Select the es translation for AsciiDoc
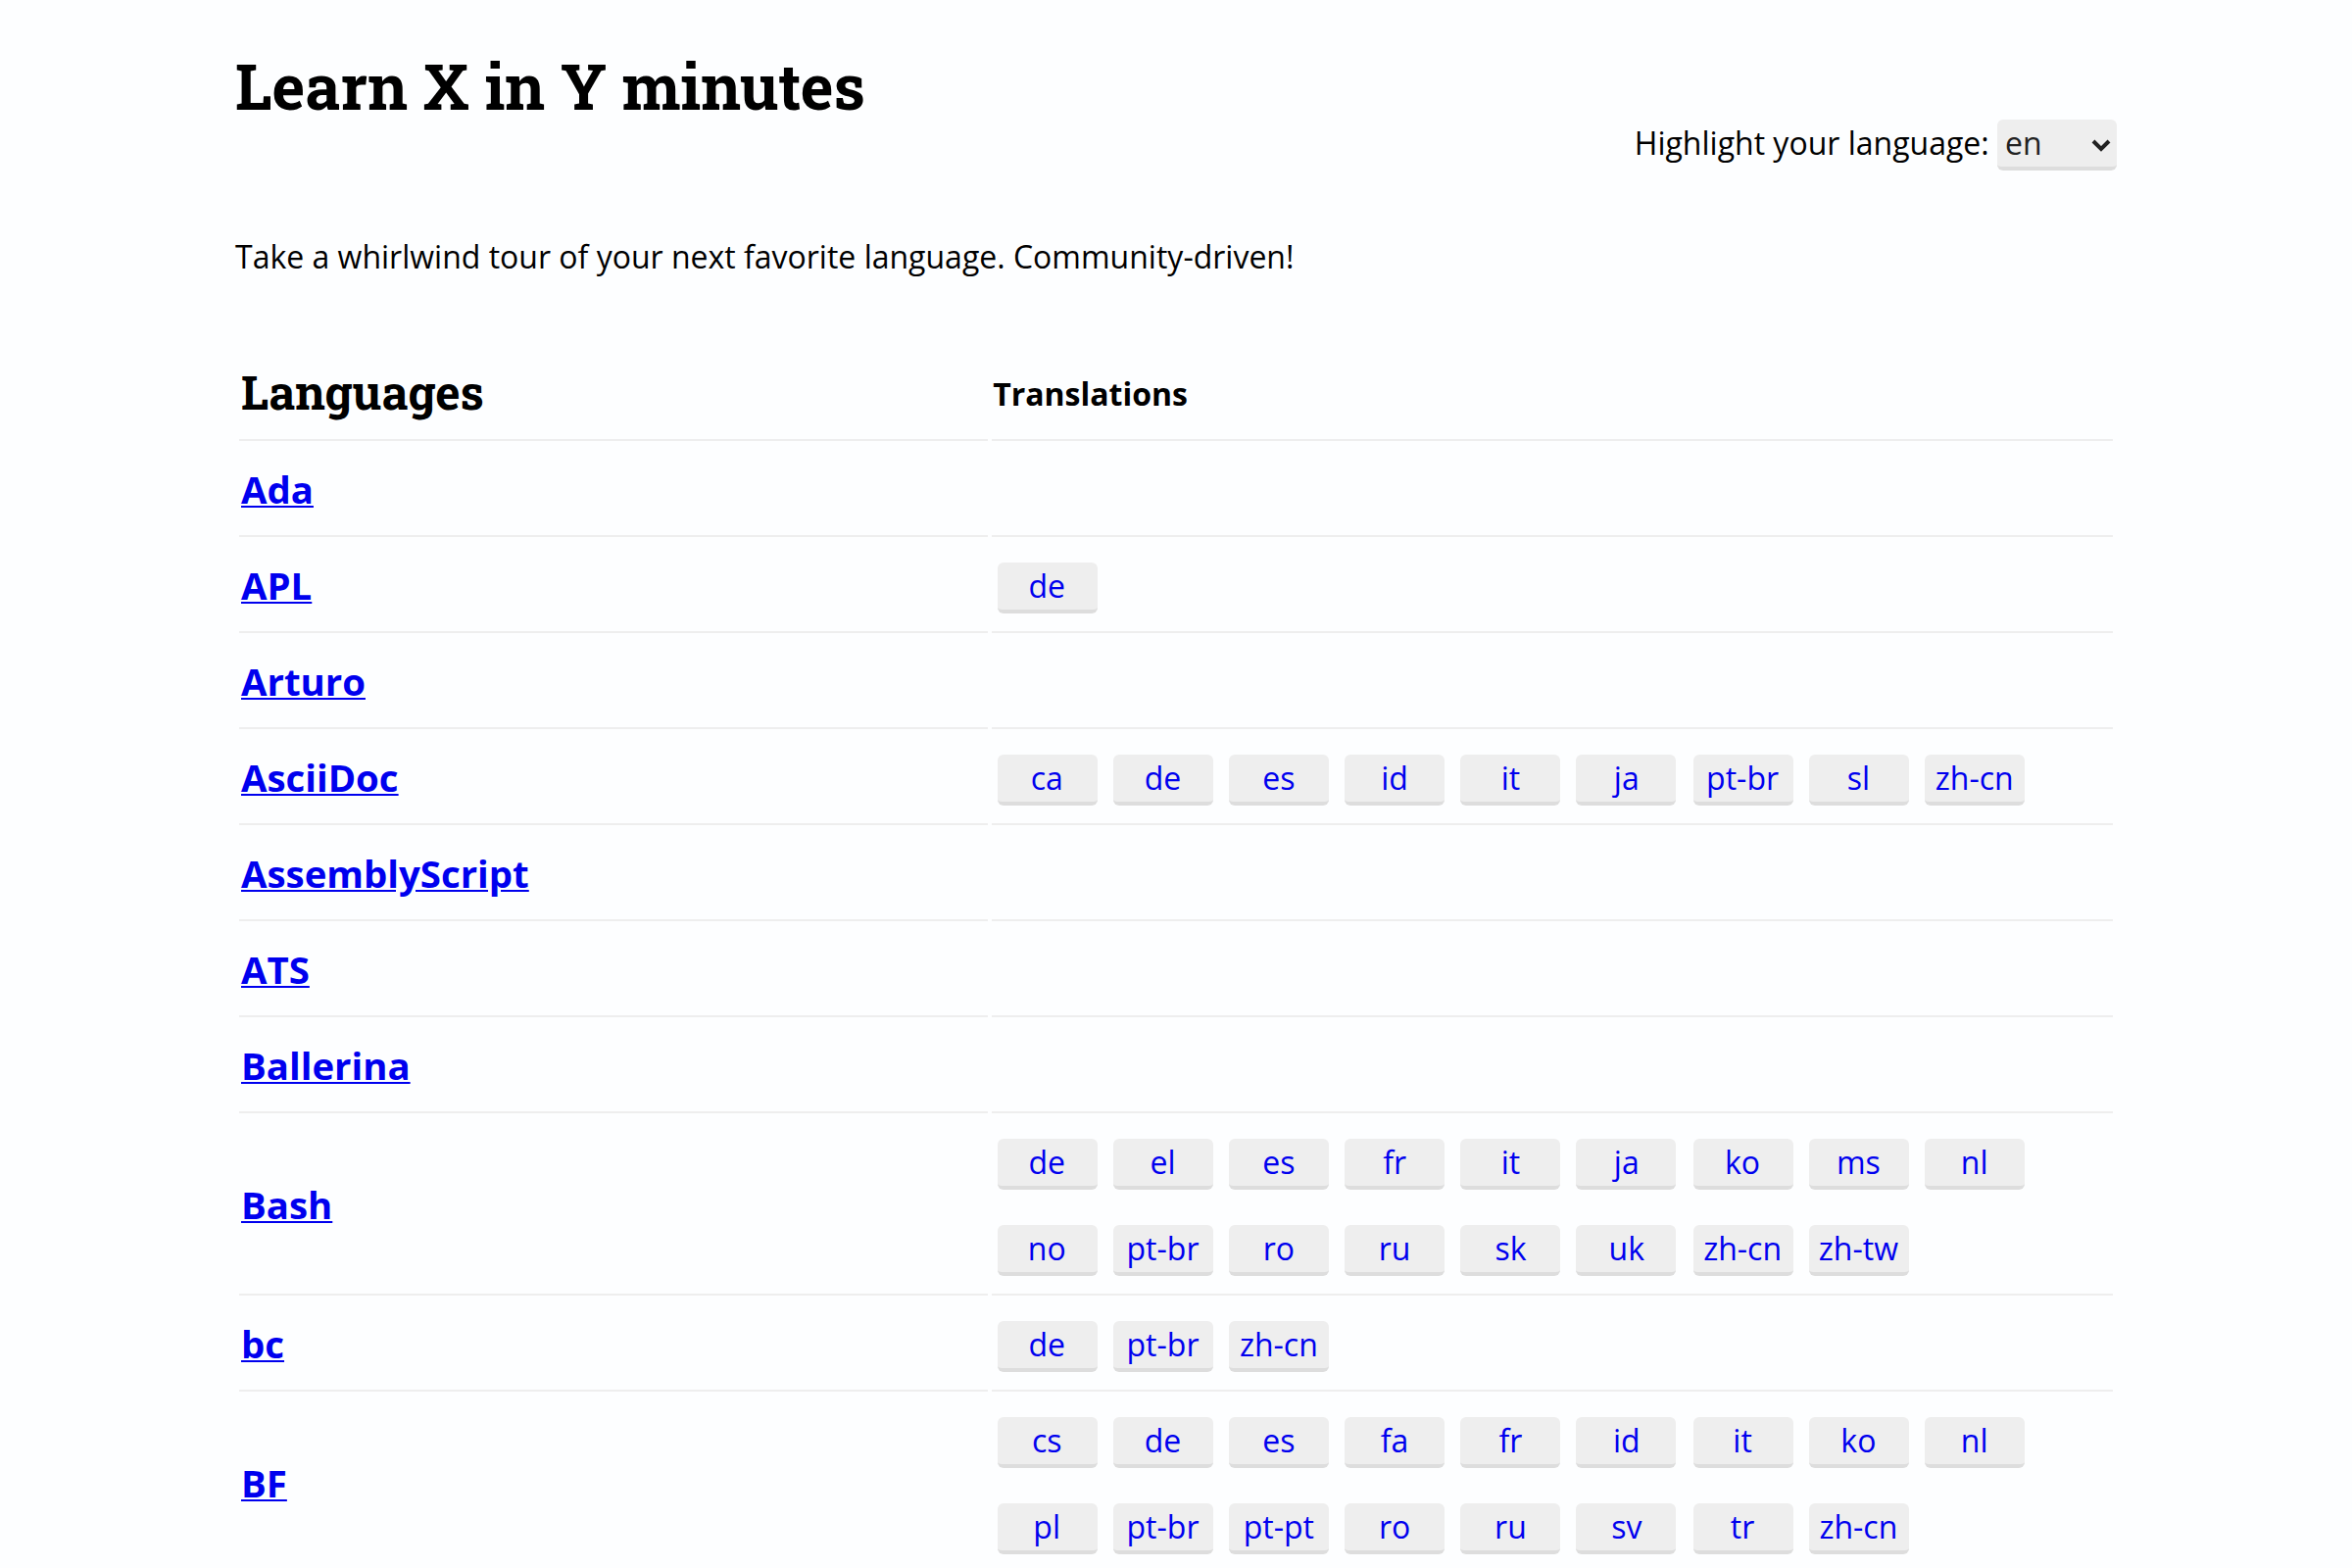 pos(1279,779)
